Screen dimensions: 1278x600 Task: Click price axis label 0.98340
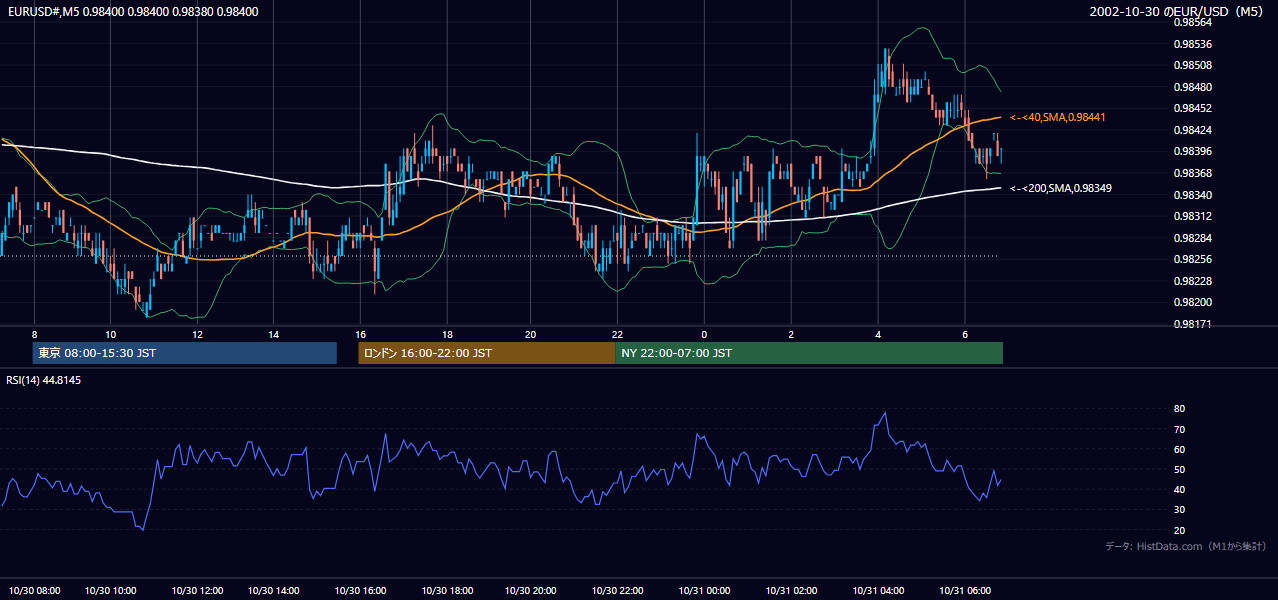coord(1192,195)
